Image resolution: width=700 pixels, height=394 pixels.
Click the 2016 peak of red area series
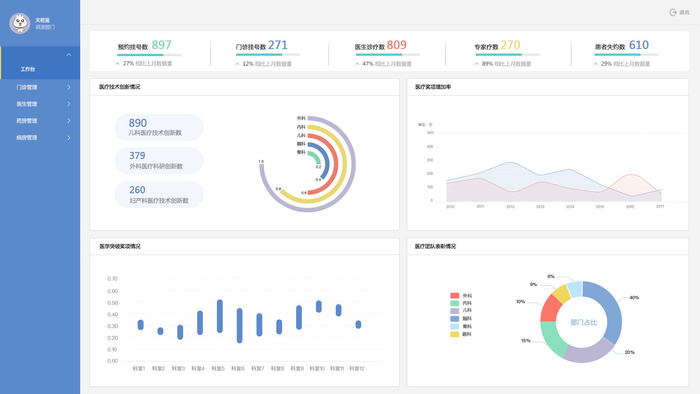(x=630, y=174)
